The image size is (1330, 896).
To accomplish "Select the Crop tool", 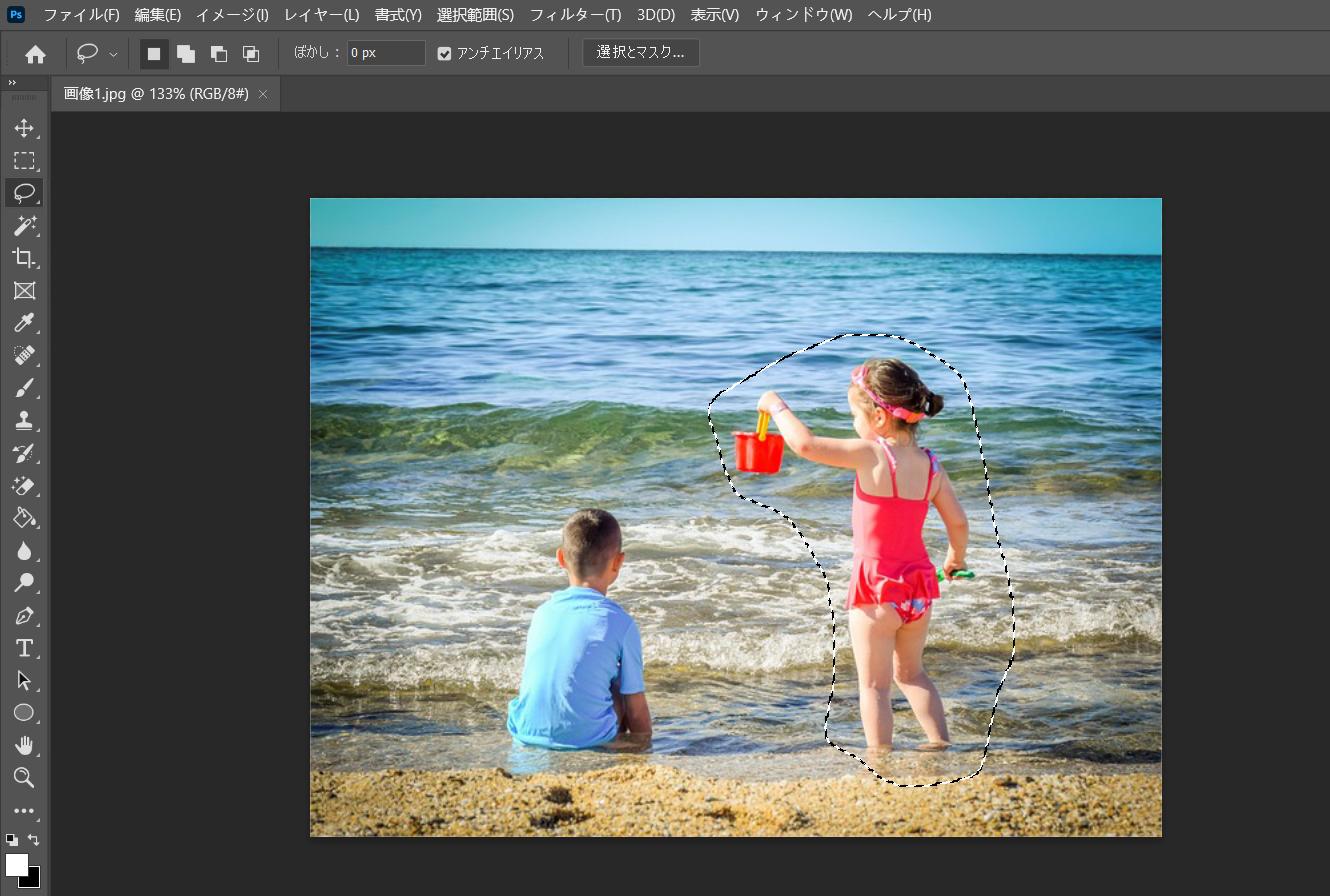I will 24,258.
